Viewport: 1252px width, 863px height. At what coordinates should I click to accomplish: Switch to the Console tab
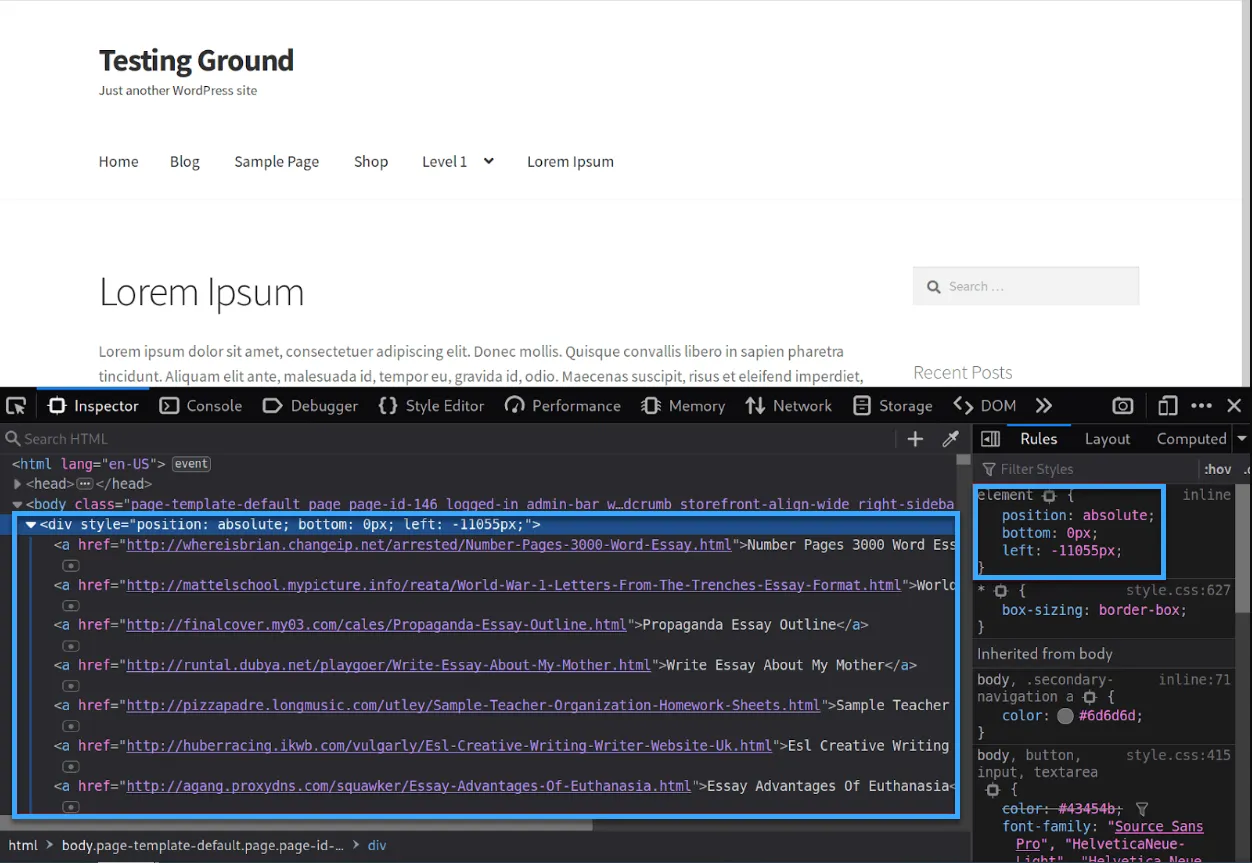tap(201, 406)
